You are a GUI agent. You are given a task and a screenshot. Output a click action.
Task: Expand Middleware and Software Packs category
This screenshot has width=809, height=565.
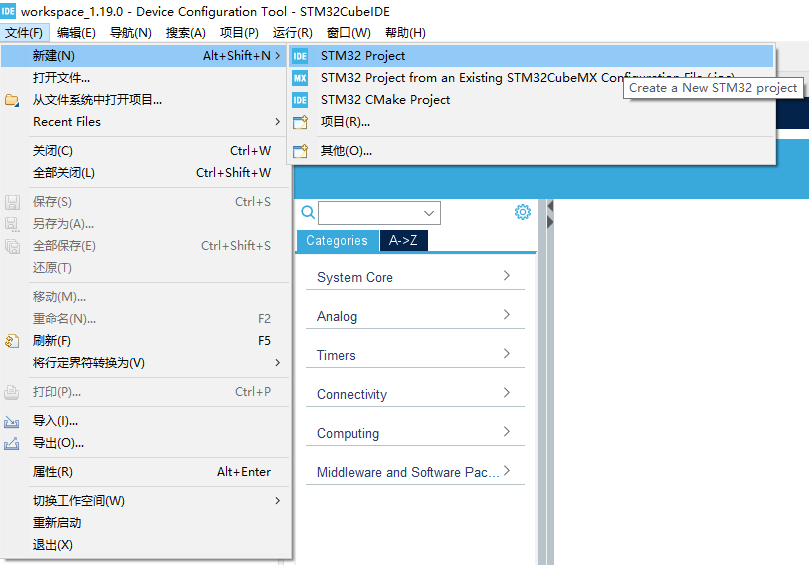[x=415, y=472]
